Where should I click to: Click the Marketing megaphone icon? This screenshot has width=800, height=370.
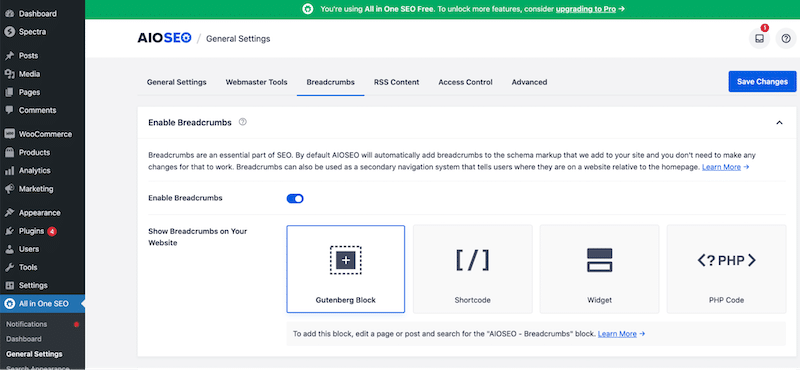[9, 189]
